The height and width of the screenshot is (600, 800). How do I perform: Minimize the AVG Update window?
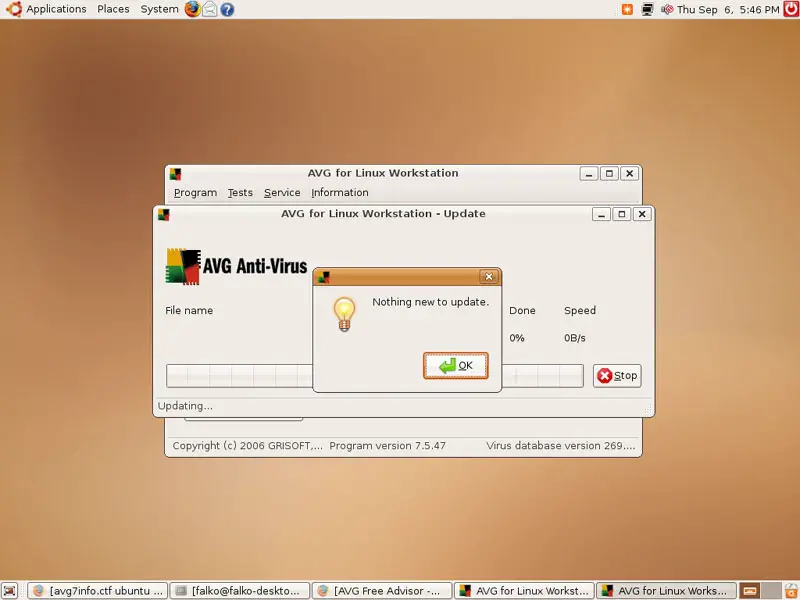pos(601,214)
